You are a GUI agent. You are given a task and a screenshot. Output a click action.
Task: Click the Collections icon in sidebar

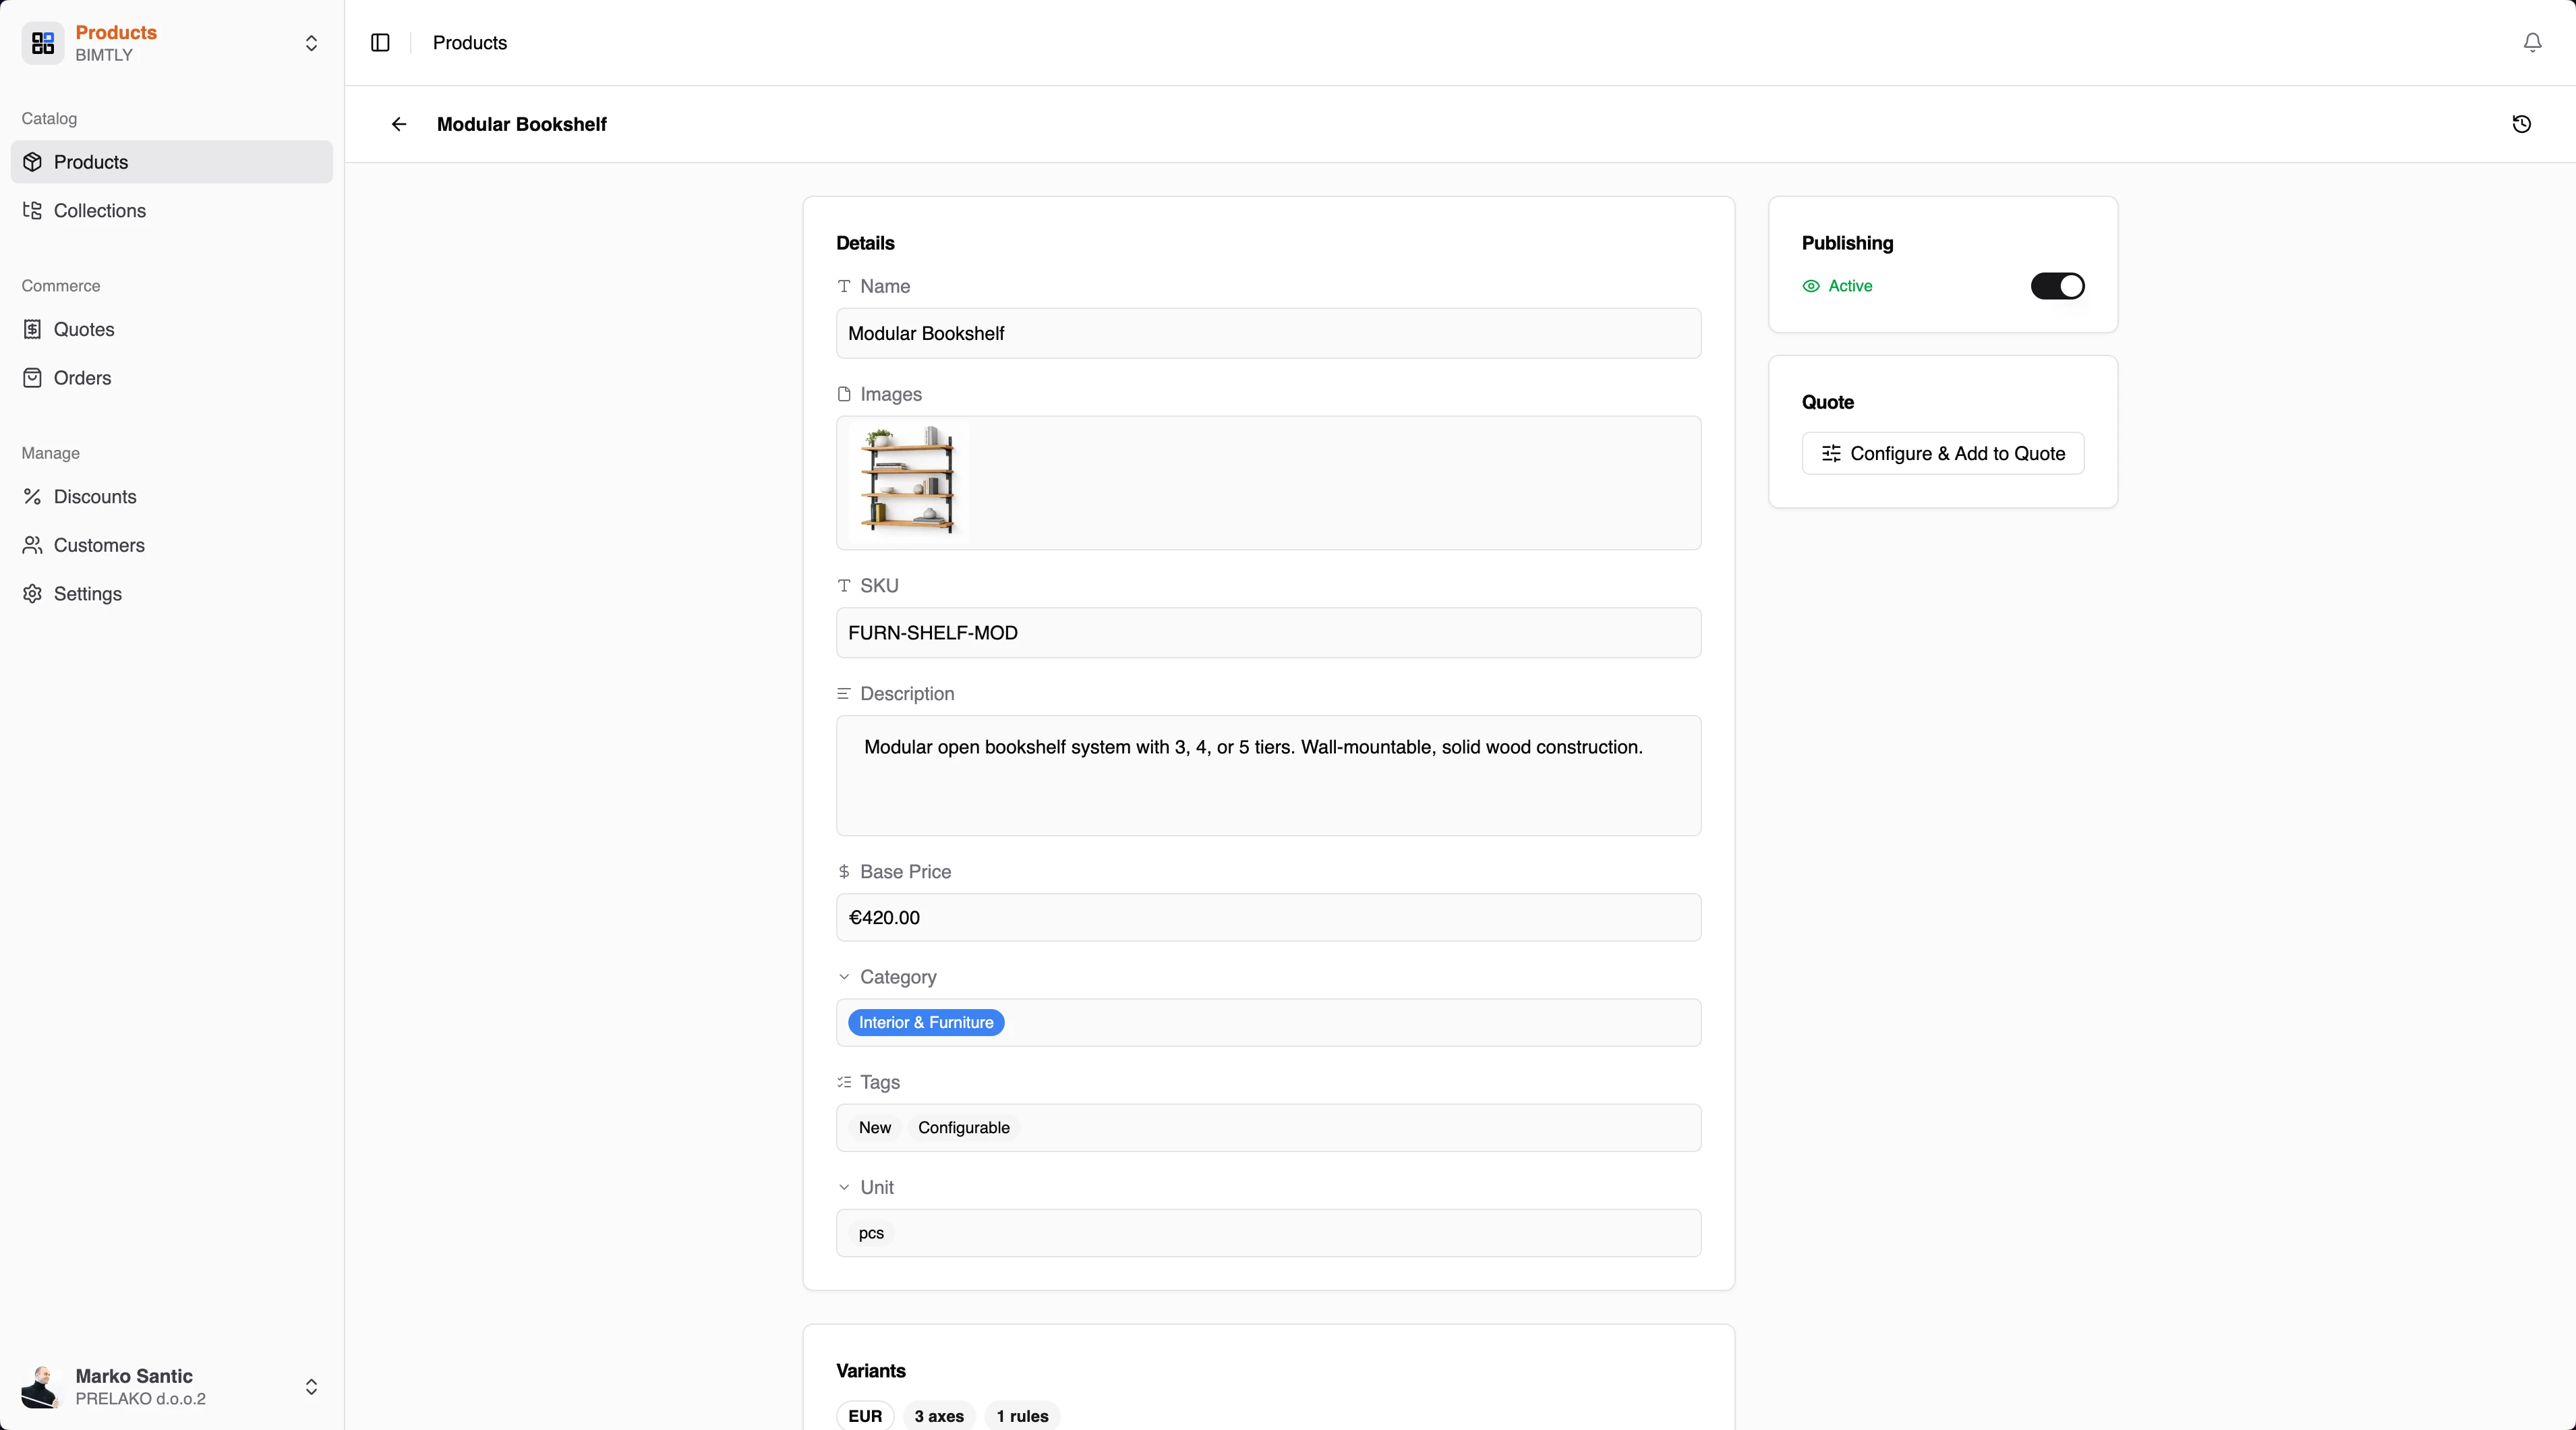(32, 210)
